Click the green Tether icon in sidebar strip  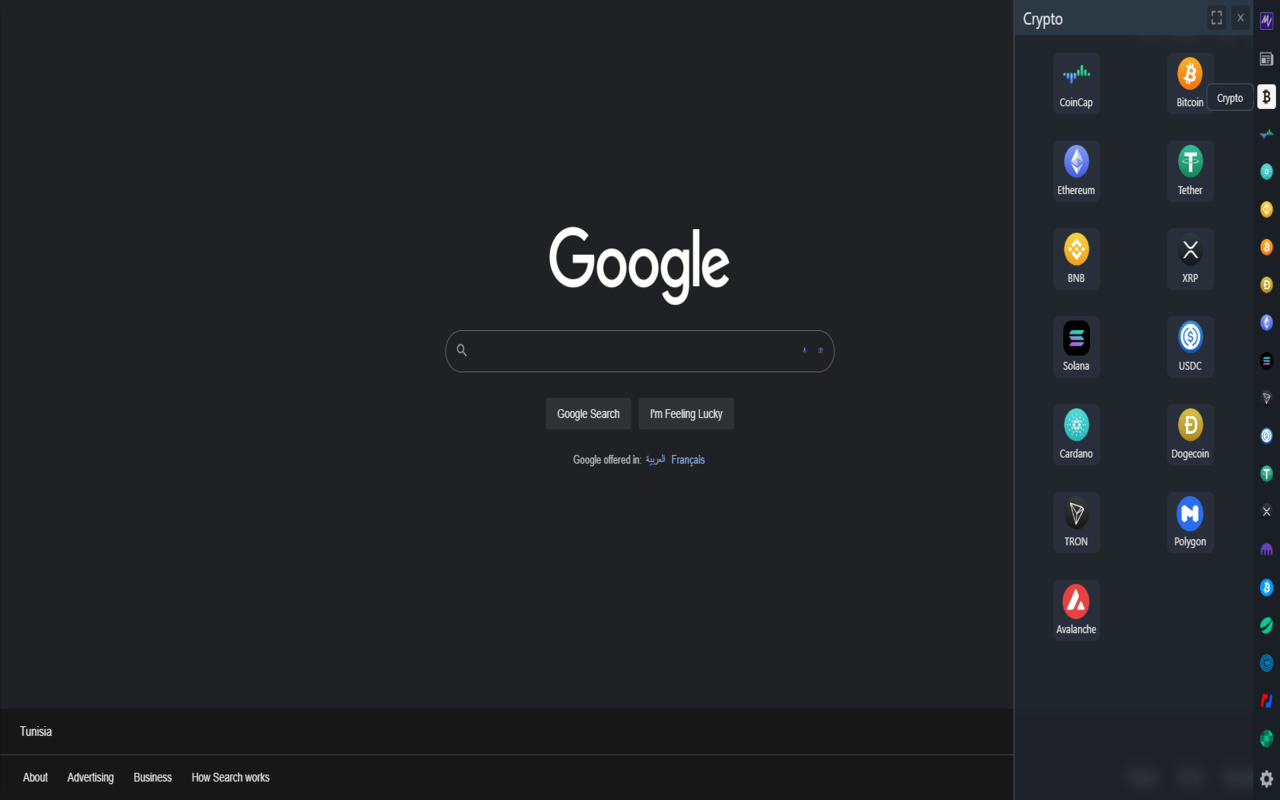click(1266, 474)
